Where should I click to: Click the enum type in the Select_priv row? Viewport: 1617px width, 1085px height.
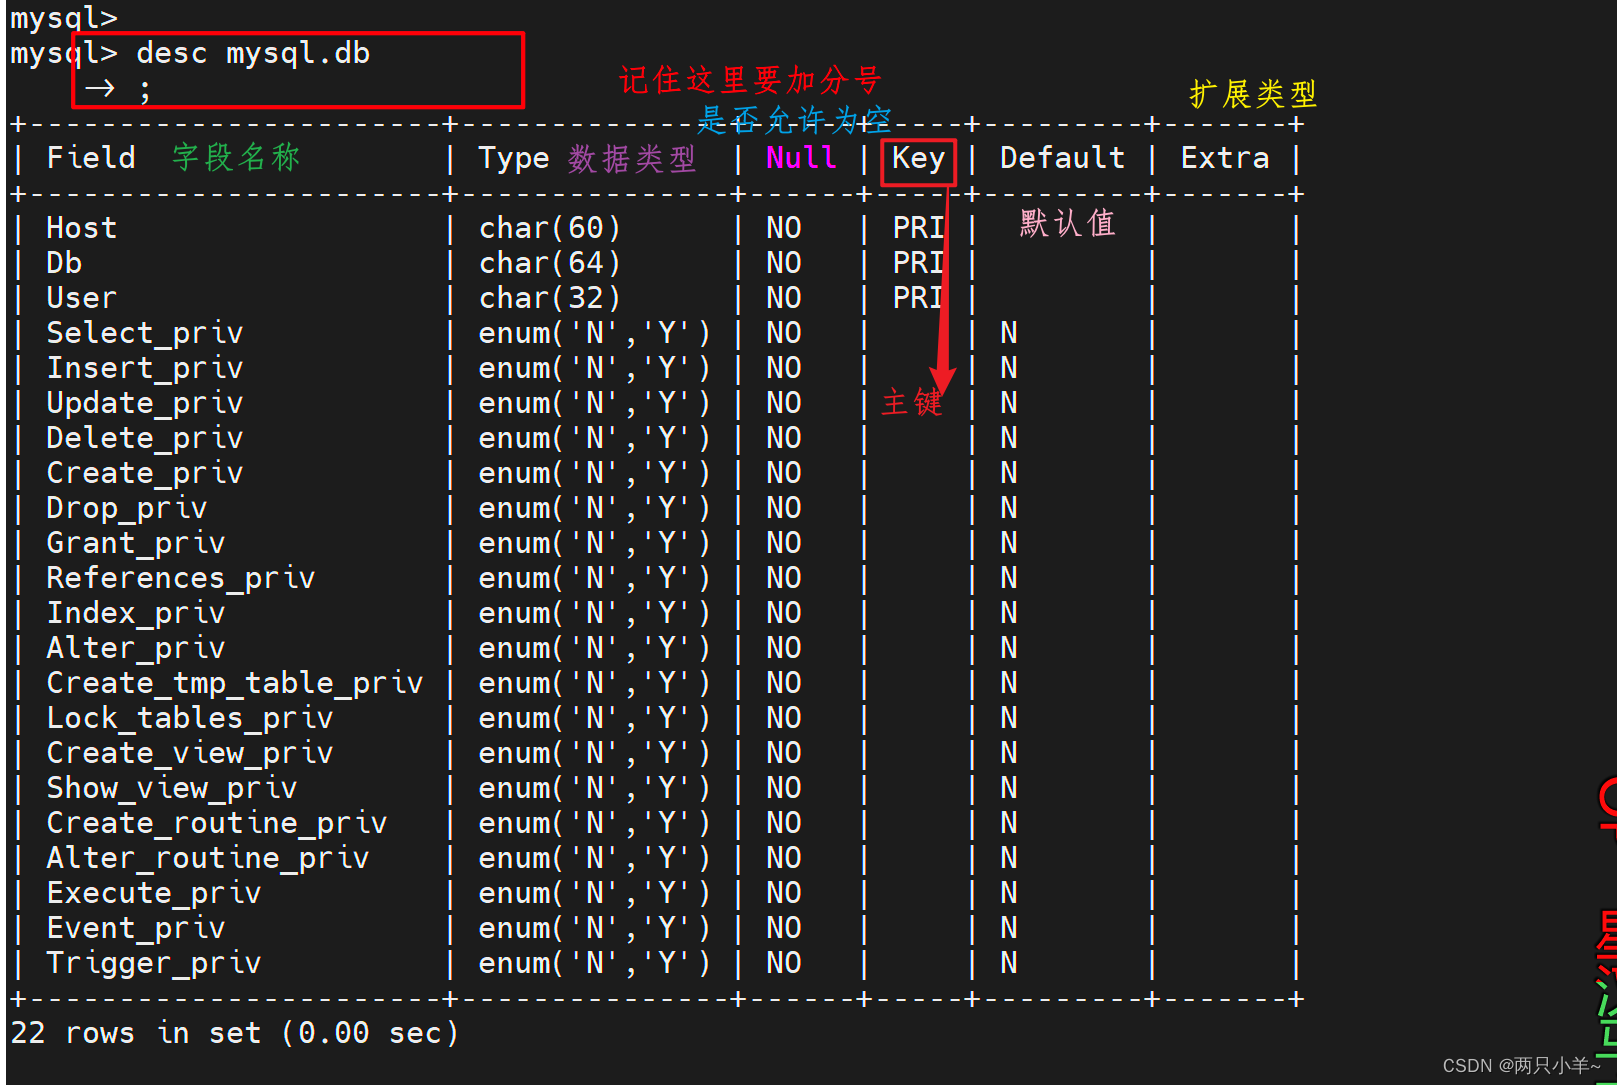595,333
